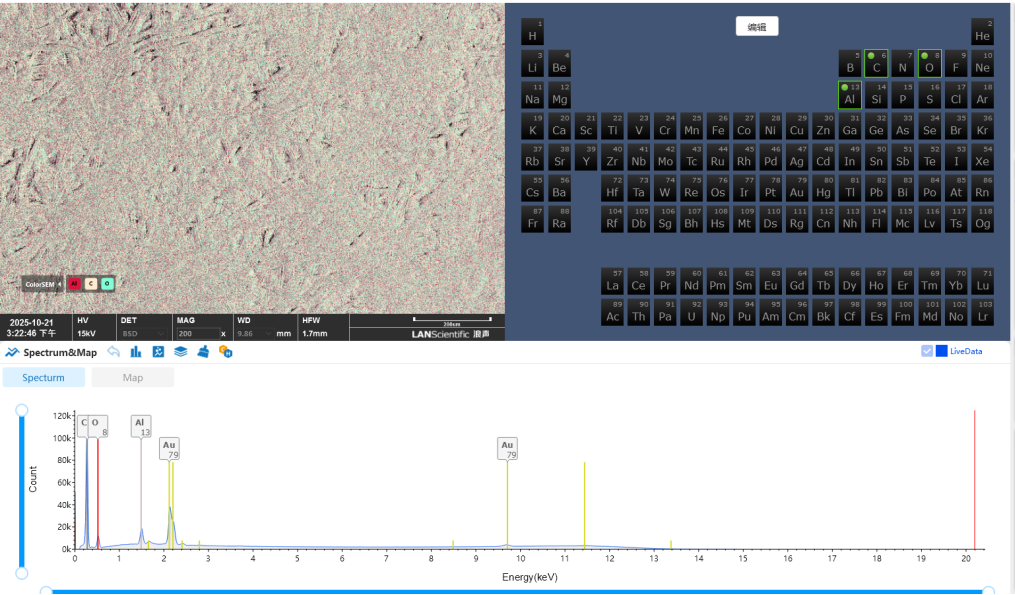Click the green O ColorSEM element badge
Viewport: 1015px width, 595px height.
107,283
